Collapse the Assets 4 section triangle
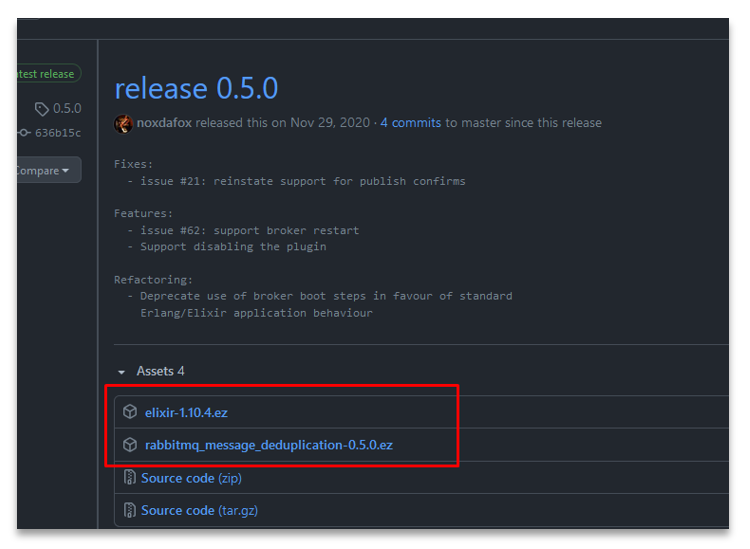 121,372
